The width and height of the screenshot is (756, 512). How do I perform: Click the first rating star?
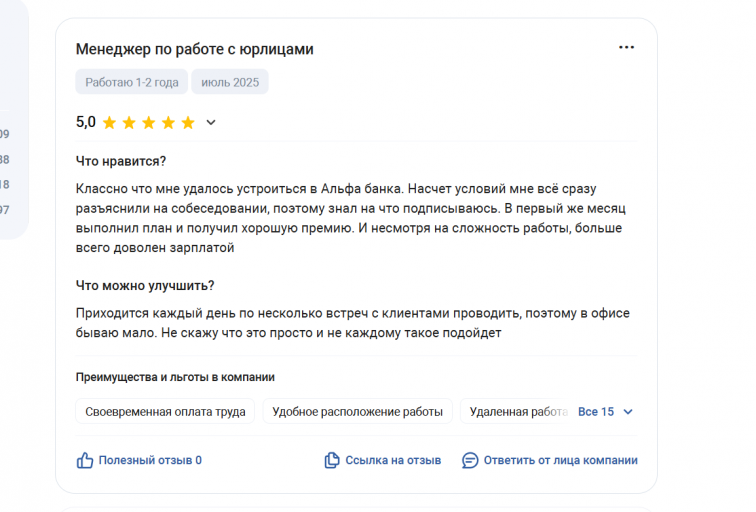pos(109,122)
